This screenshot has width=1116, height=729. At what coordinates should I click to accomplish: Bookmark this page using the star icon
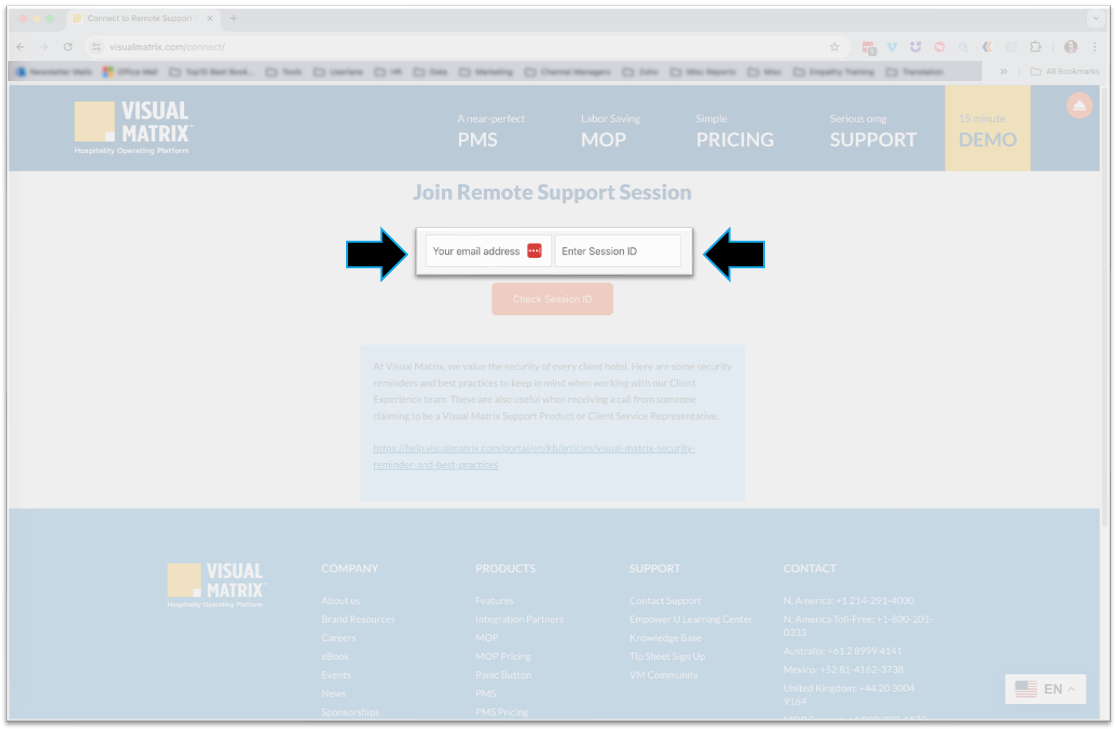[x=834, y=47]
